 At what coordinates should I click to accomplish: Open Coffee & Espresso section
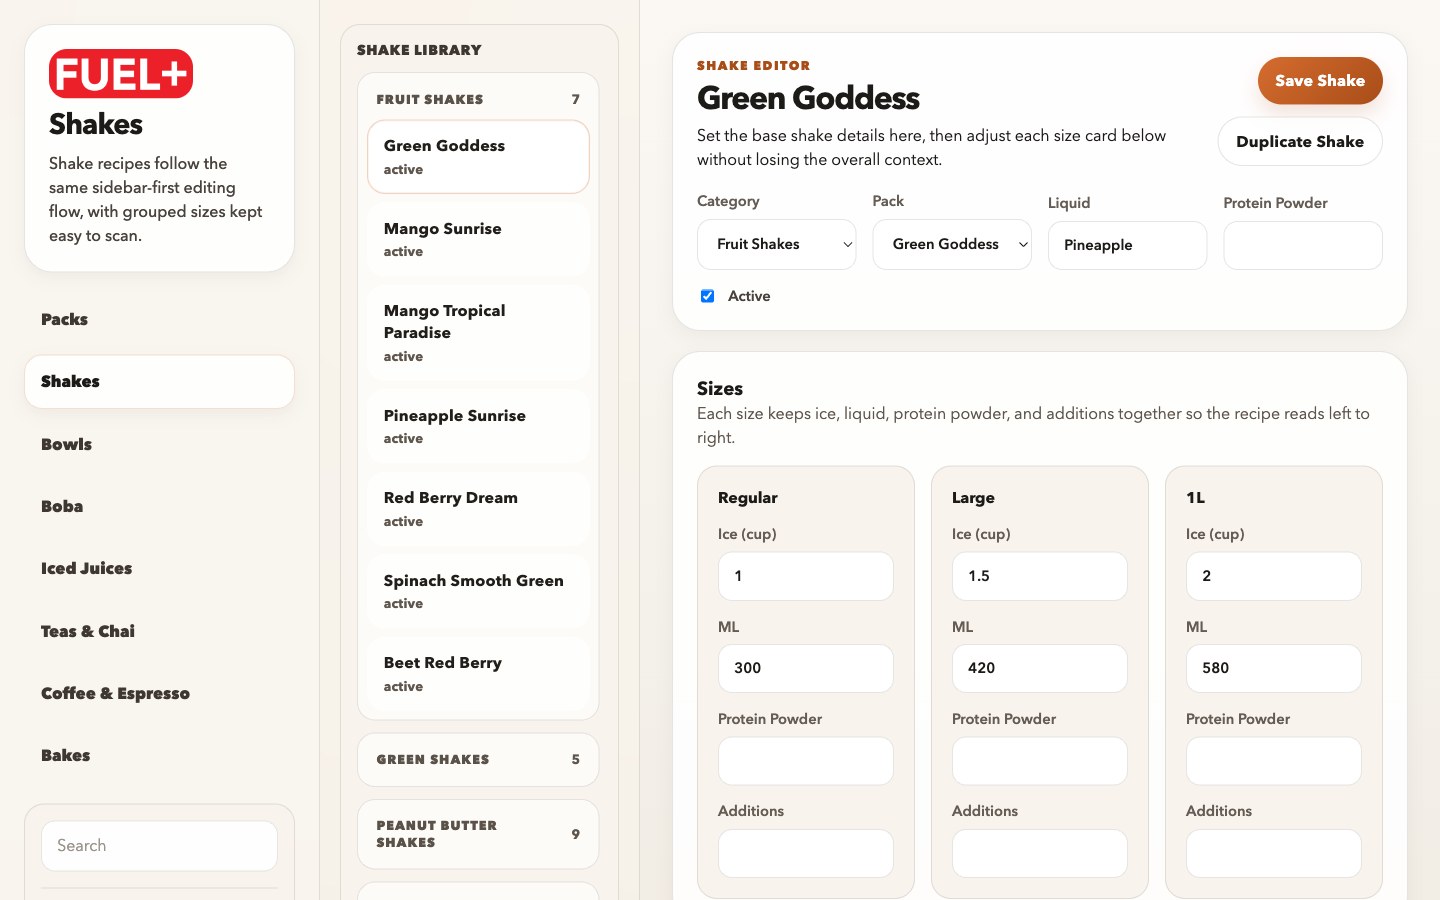(x=159, y=693)
